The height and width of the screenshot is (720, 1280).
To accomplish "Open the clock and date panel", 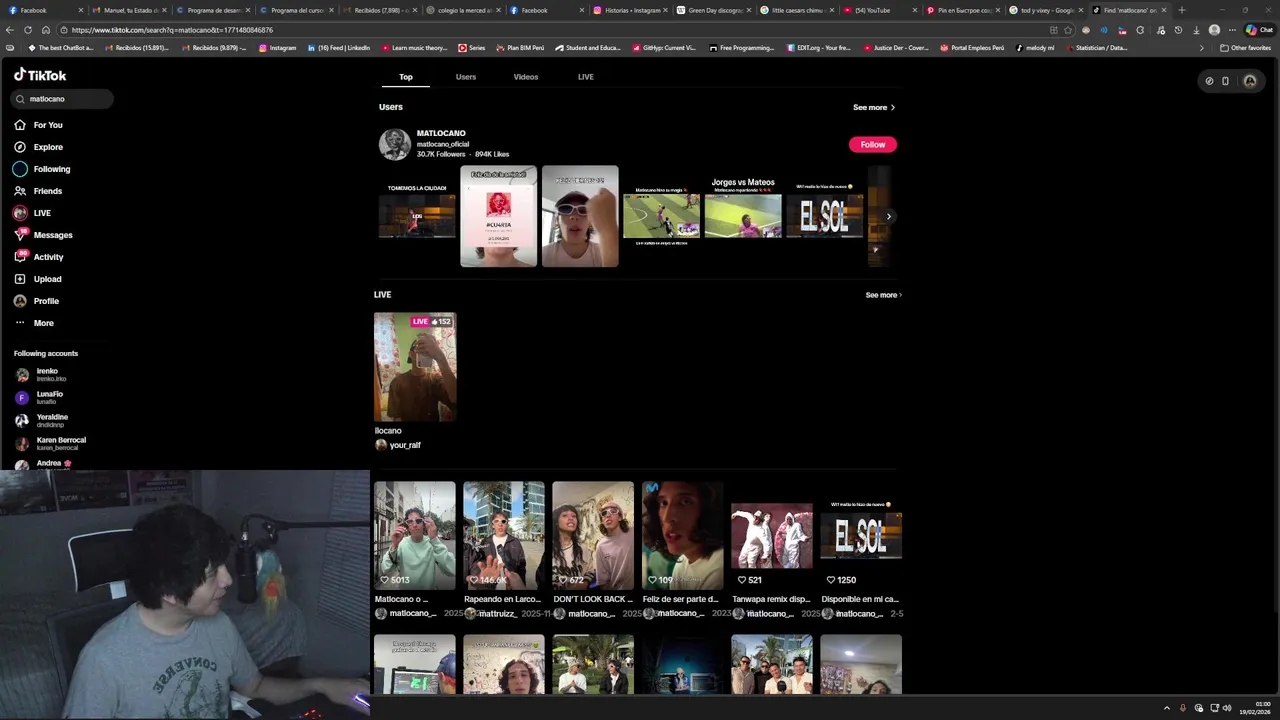I will coord(1256,708).
